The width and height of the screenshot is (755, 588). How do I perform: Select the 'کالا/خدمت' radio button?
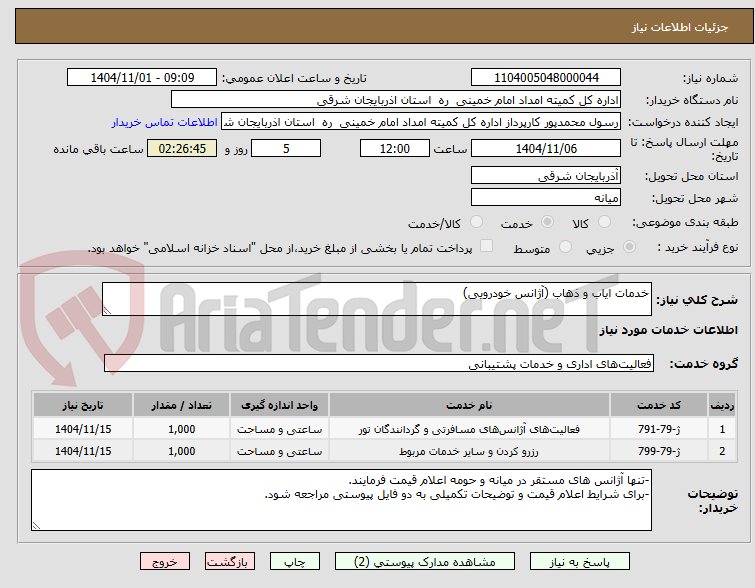coord(476,222)
